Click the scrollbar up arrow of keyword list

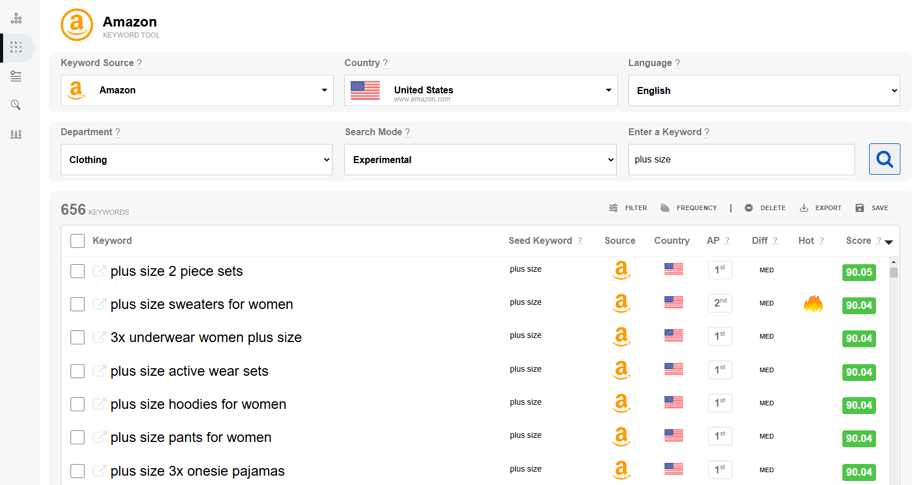pos(894,262)
